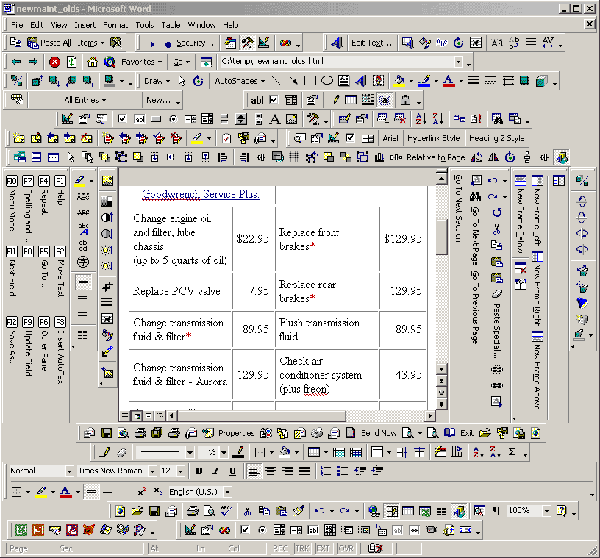Click the Cut scissors icon on Standard toolbar

click(x=248, y=511)
